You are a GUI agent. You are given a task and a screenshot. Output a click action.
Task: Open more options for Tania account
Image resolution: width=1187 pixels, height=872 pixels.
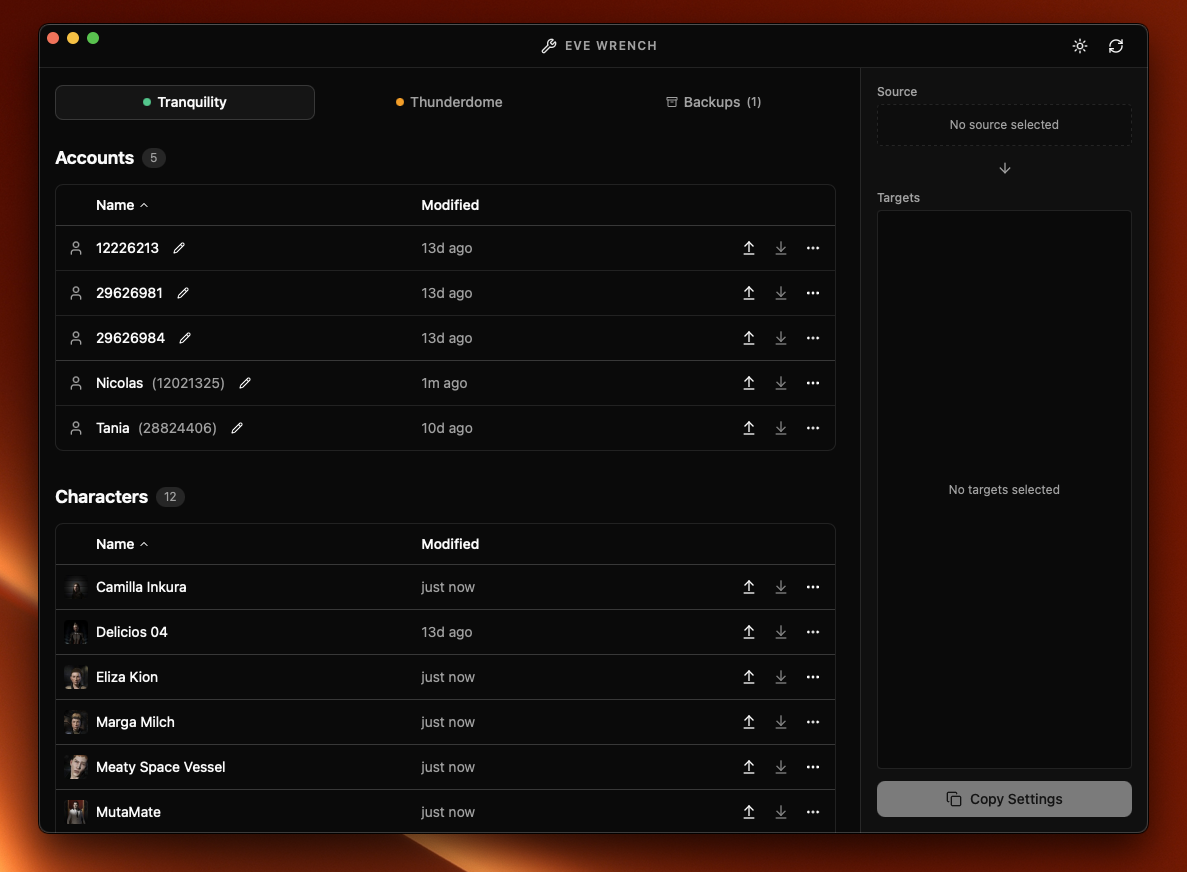pos(812,428)
